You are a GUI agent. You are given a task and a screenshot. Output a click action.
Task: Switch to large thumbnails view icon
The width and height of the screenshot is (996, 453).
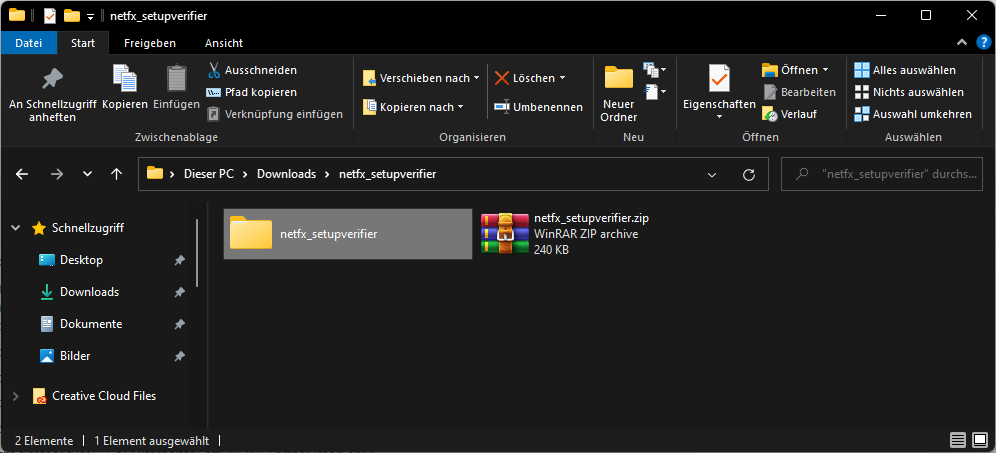coord(980,440)
